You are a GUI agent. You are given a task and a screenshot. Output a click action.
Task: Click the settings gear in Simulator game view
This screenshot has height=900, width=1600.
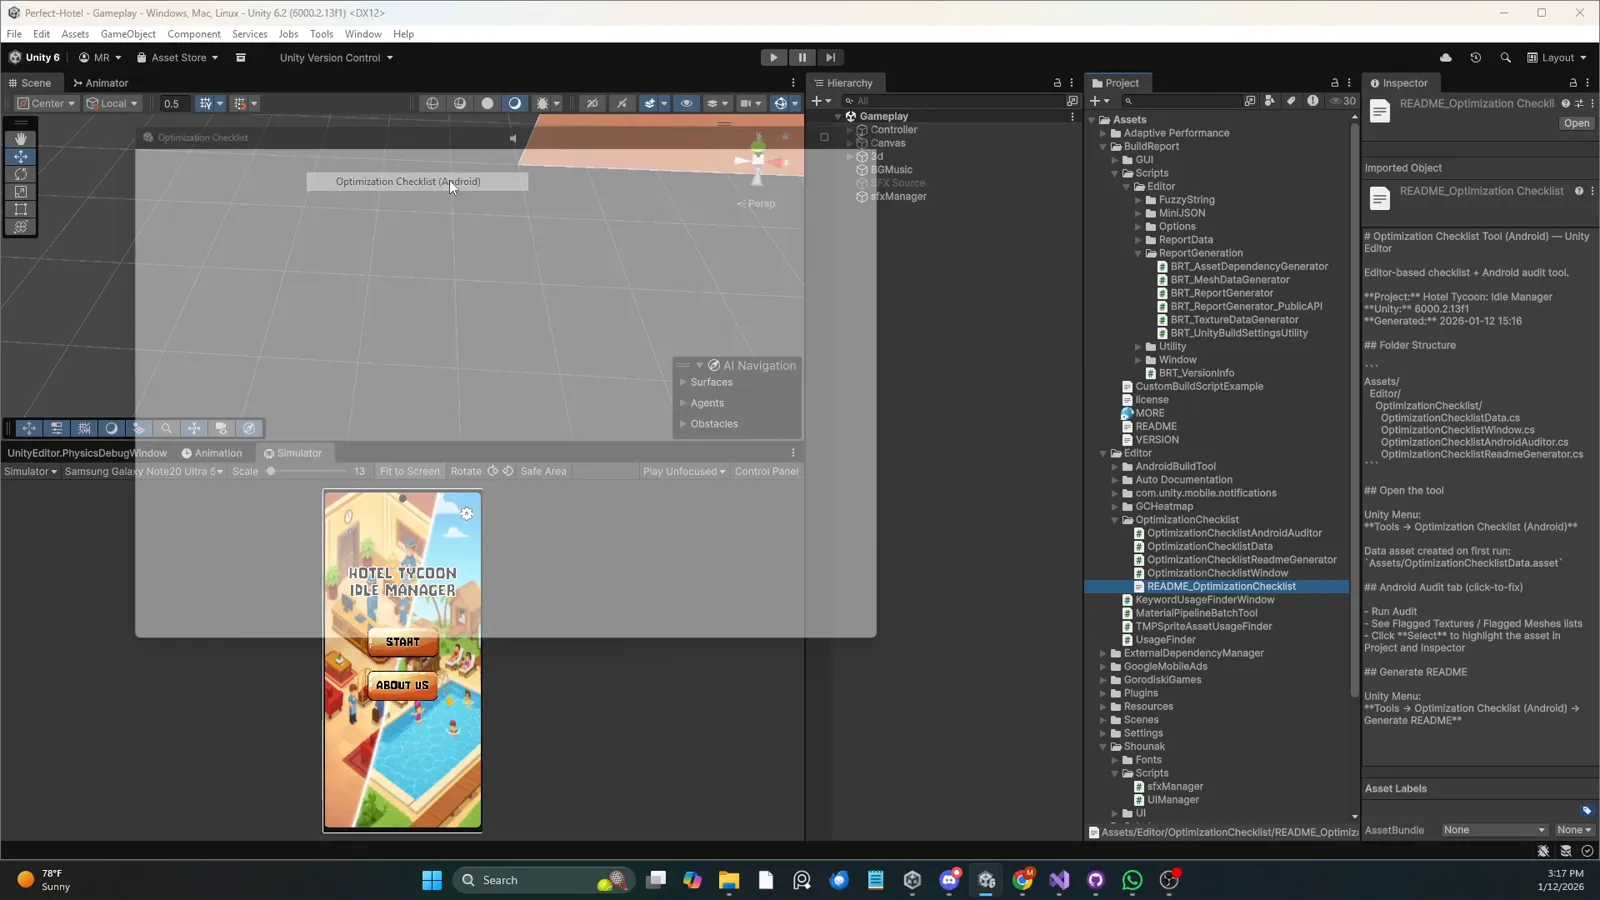tap(466, 514)
